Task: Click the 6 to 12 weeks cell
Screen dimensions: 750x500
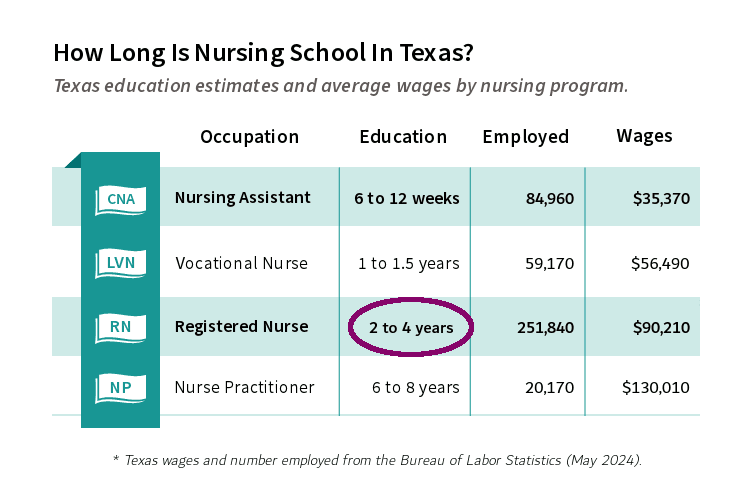Action: [407, 199]
